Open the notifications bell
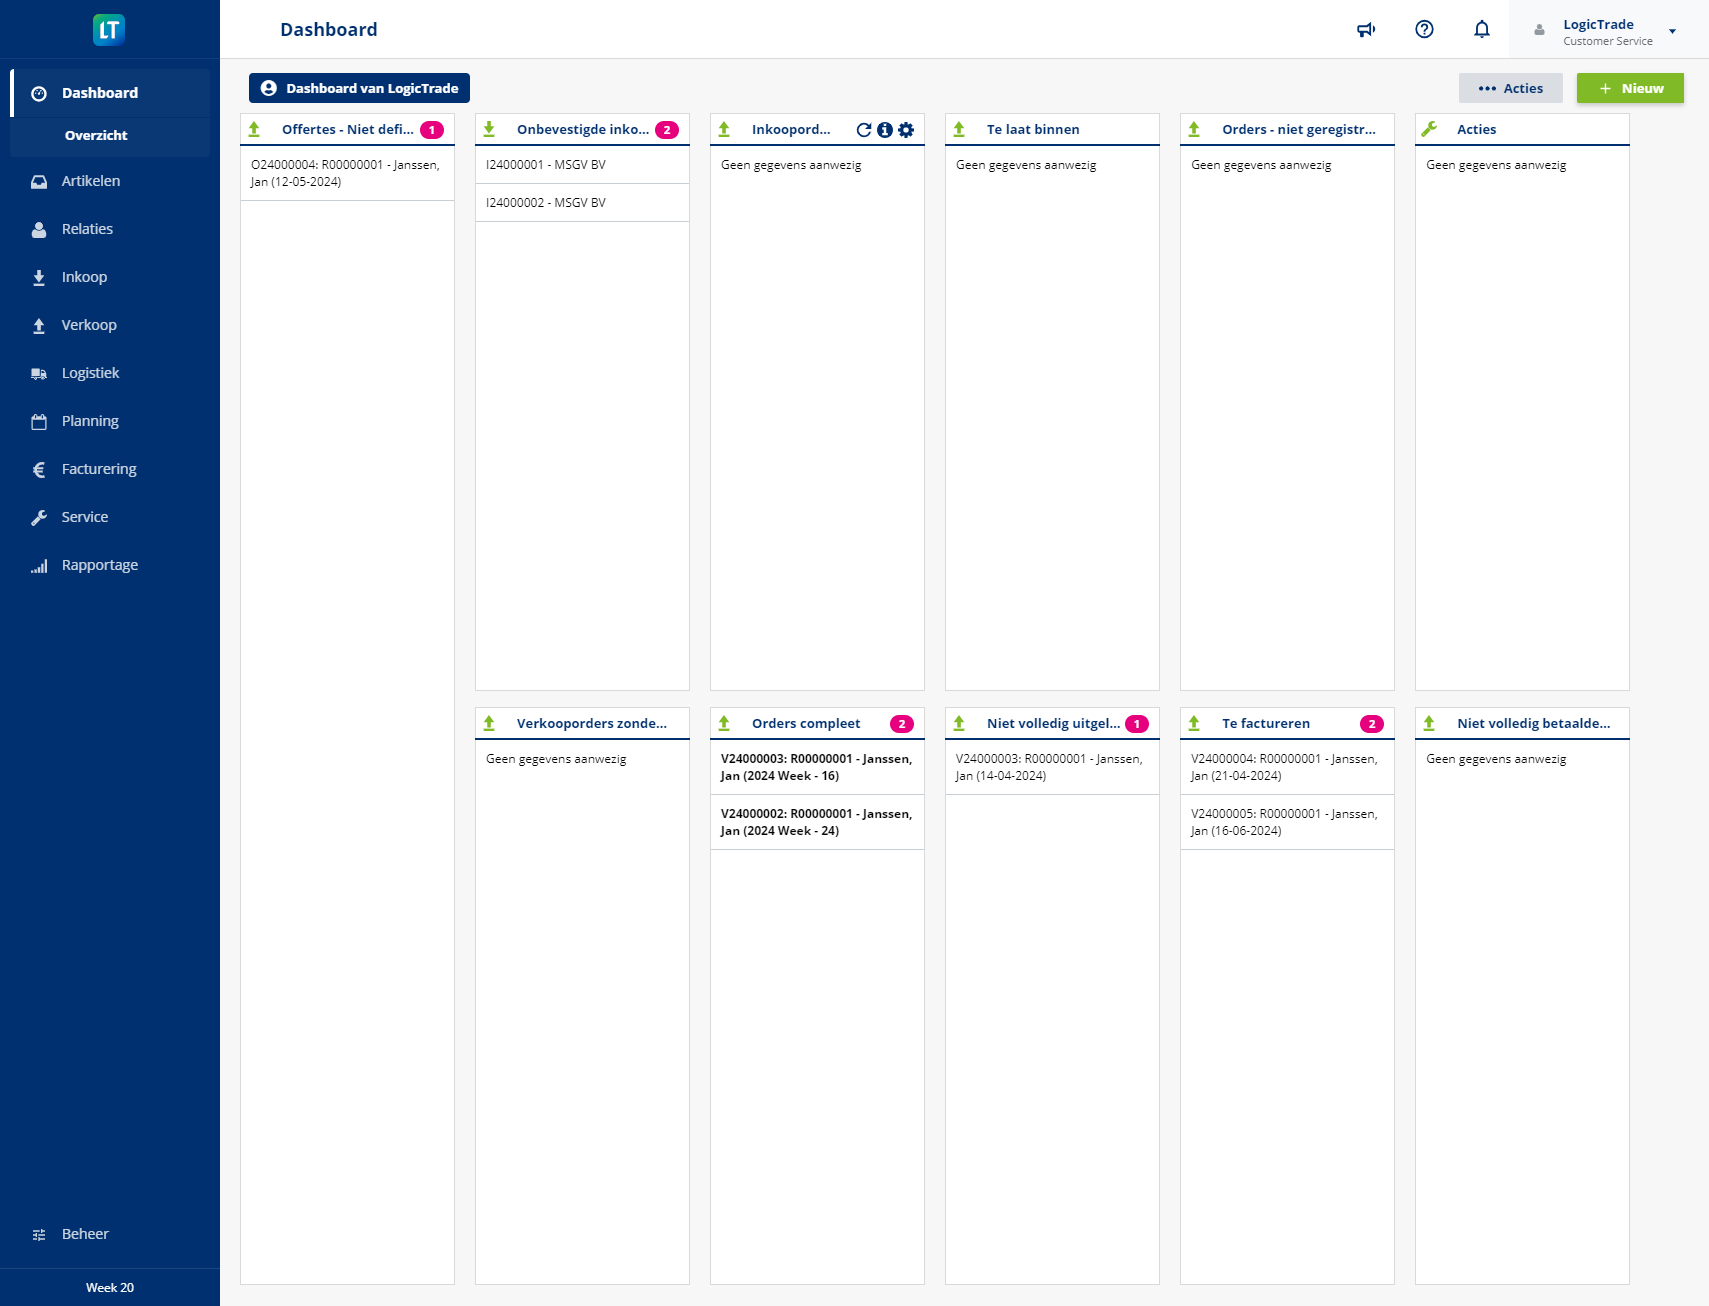Screen dimensions: 1709x1306 point(1482,30)
